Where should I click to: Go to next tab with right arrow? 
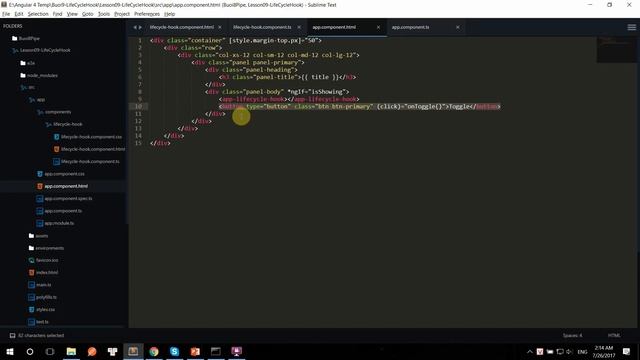(x=140, y=27)
